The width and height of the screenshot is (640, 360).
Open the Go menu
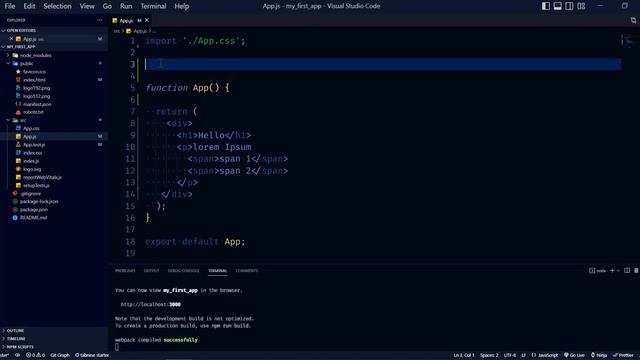(x=107, y=6)
